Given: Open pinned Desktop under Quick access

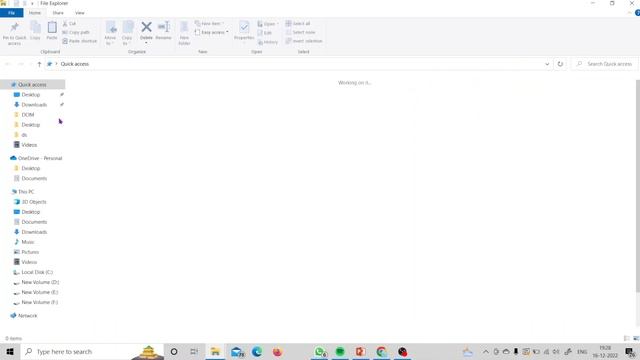Looking at the screenshot, I should click(x=31, y=95).
